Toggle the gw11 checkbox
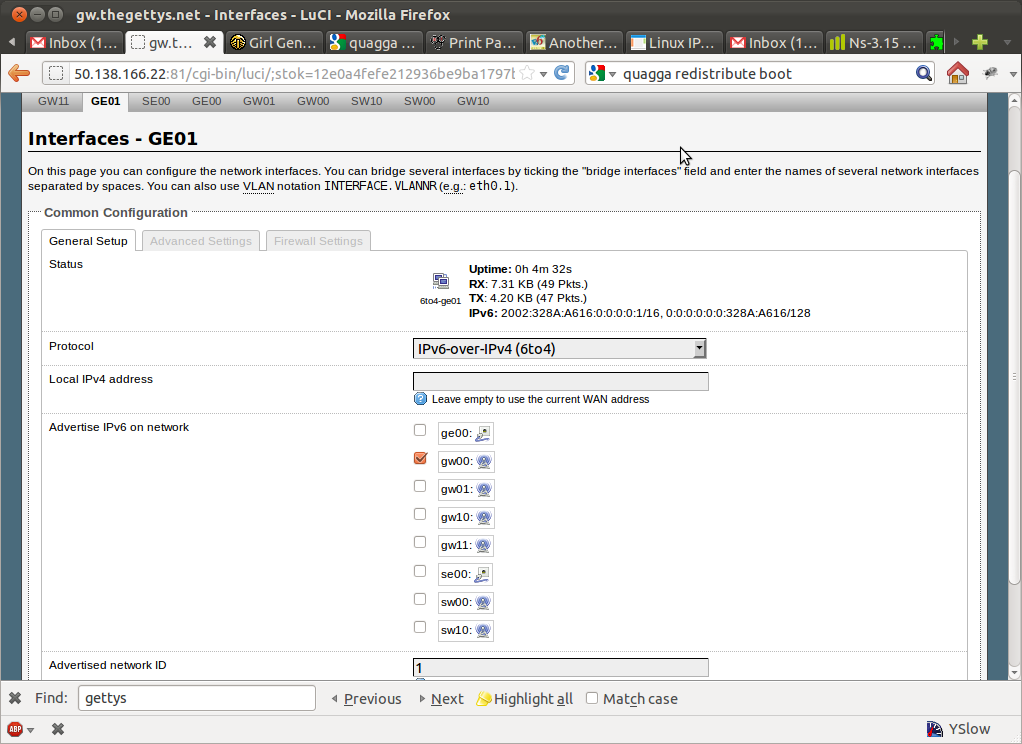This screenshot has width=1022, height=744. point(420,543)
